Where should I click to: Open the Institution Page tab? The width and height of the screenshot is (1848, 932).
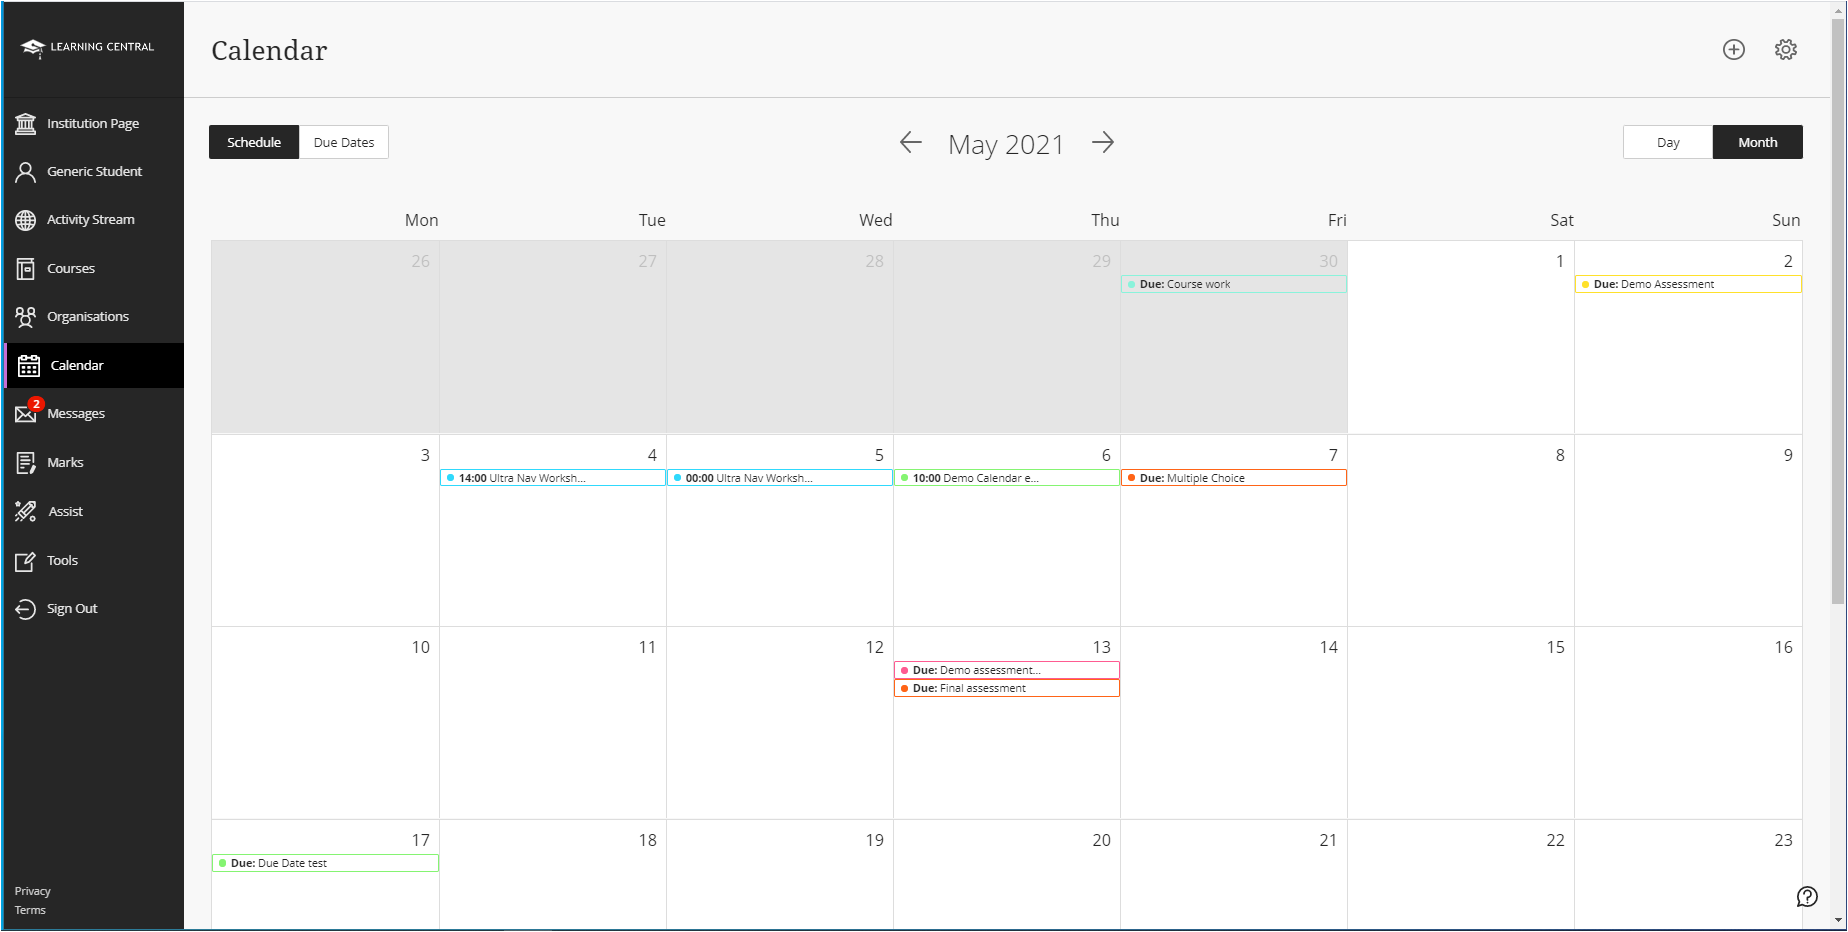93,123
